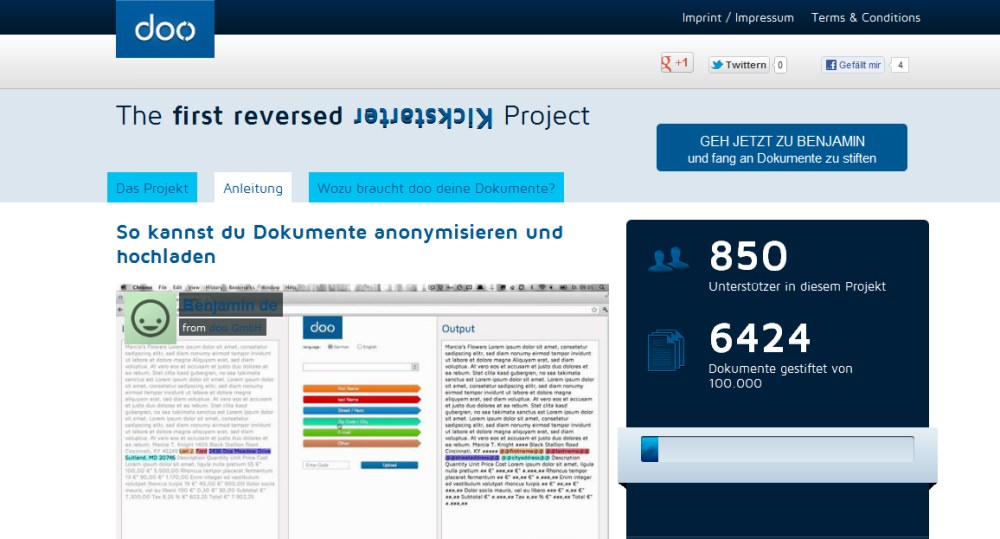
Task: Click the 850 supporters number
Action: point(748,256)
